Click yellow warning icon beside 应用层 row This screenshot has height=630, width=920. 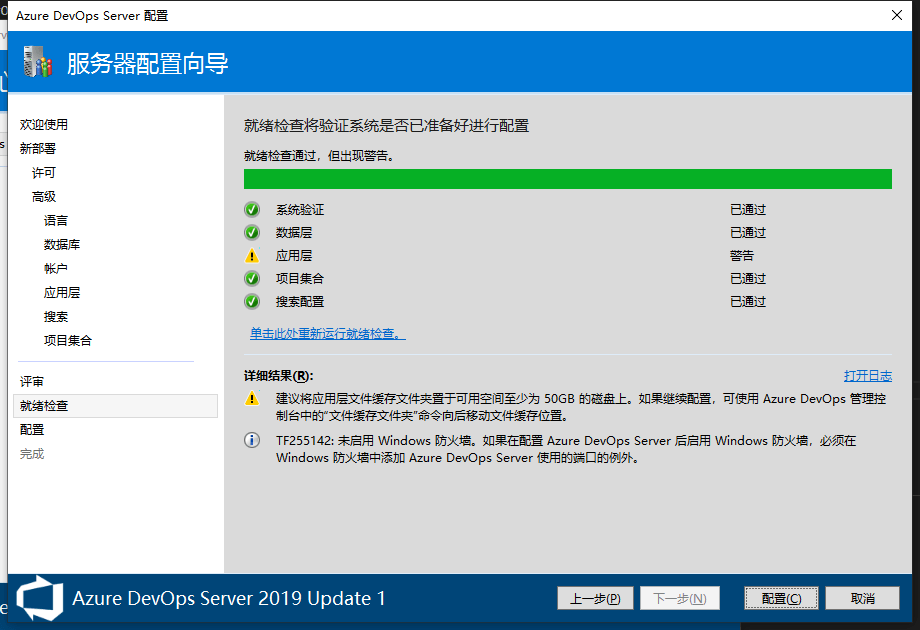(252, 256)
